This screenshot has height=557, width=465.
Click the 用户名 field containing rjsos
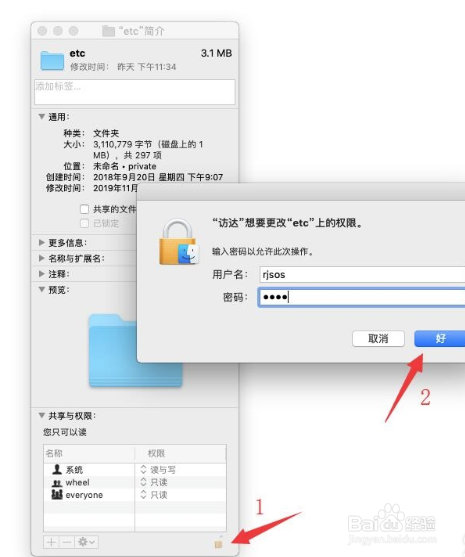click(x=362, y=275)
